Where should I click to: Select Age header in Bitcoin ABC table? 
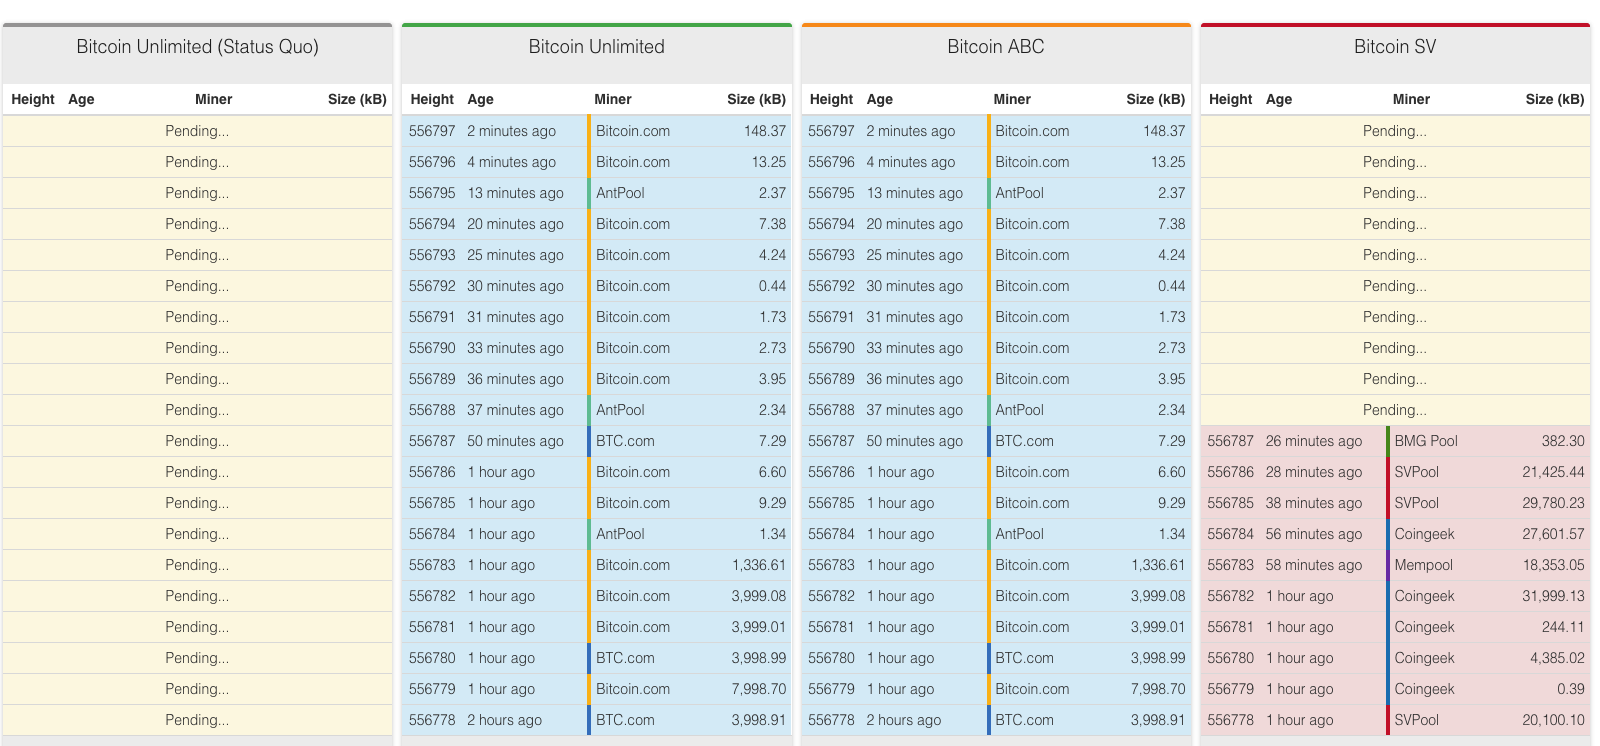click(x=879, y=99)
